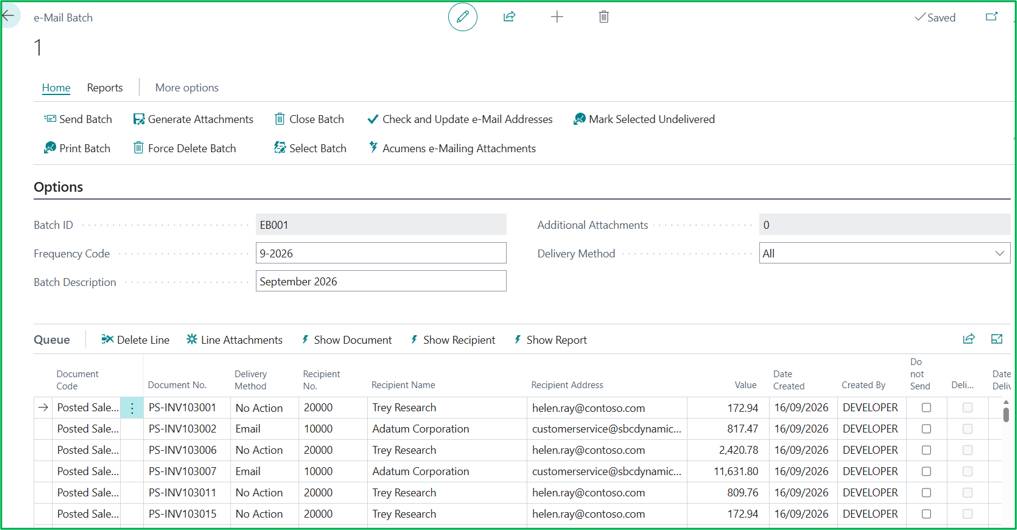Image resolution: width=1017 pixels, height=530 pixels.
Task: Switch to the Reports tab
Action: pyautogui.click(x=105, y=88)
